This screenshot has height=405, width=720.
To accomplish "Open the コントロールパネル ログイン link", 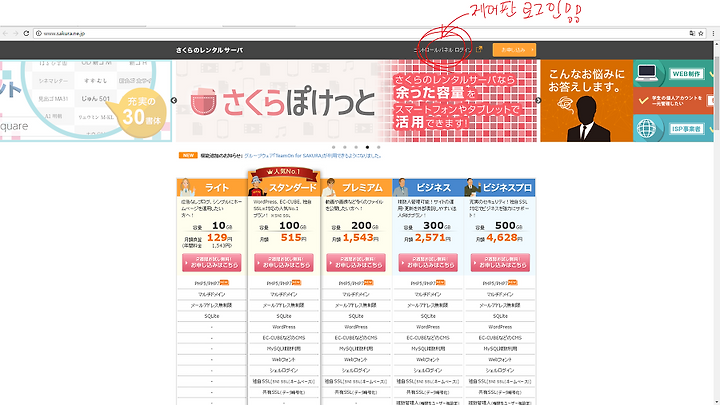I will coord(442,50).
